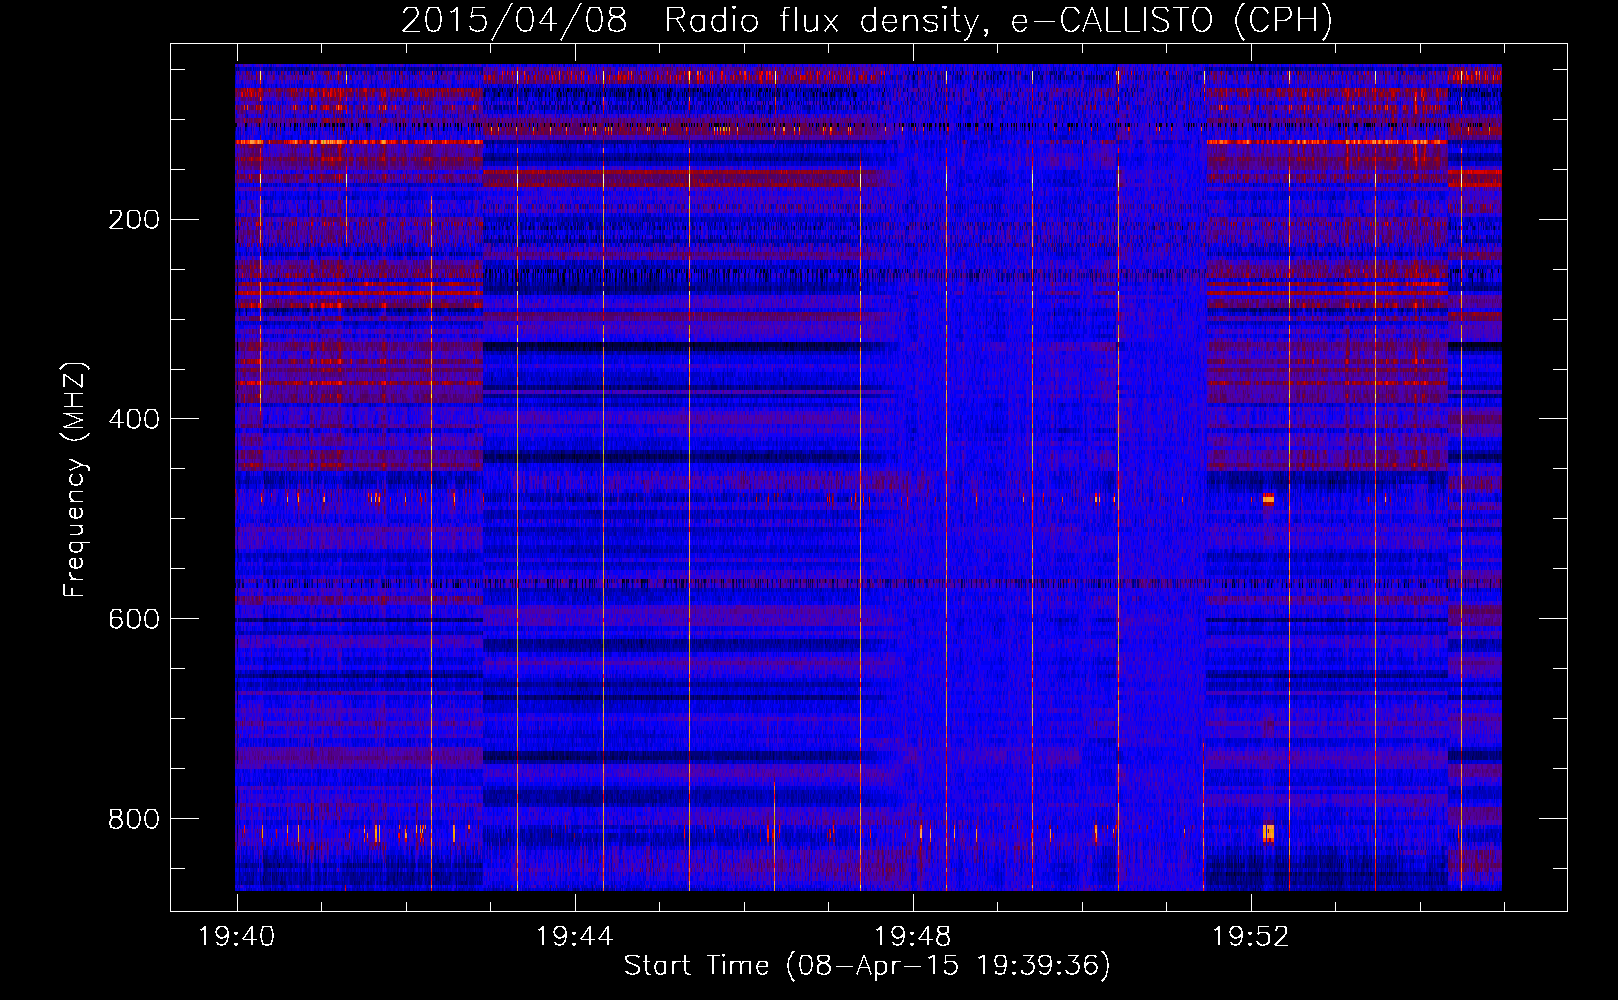Click the 800 frequency tick label

[134, 819]
